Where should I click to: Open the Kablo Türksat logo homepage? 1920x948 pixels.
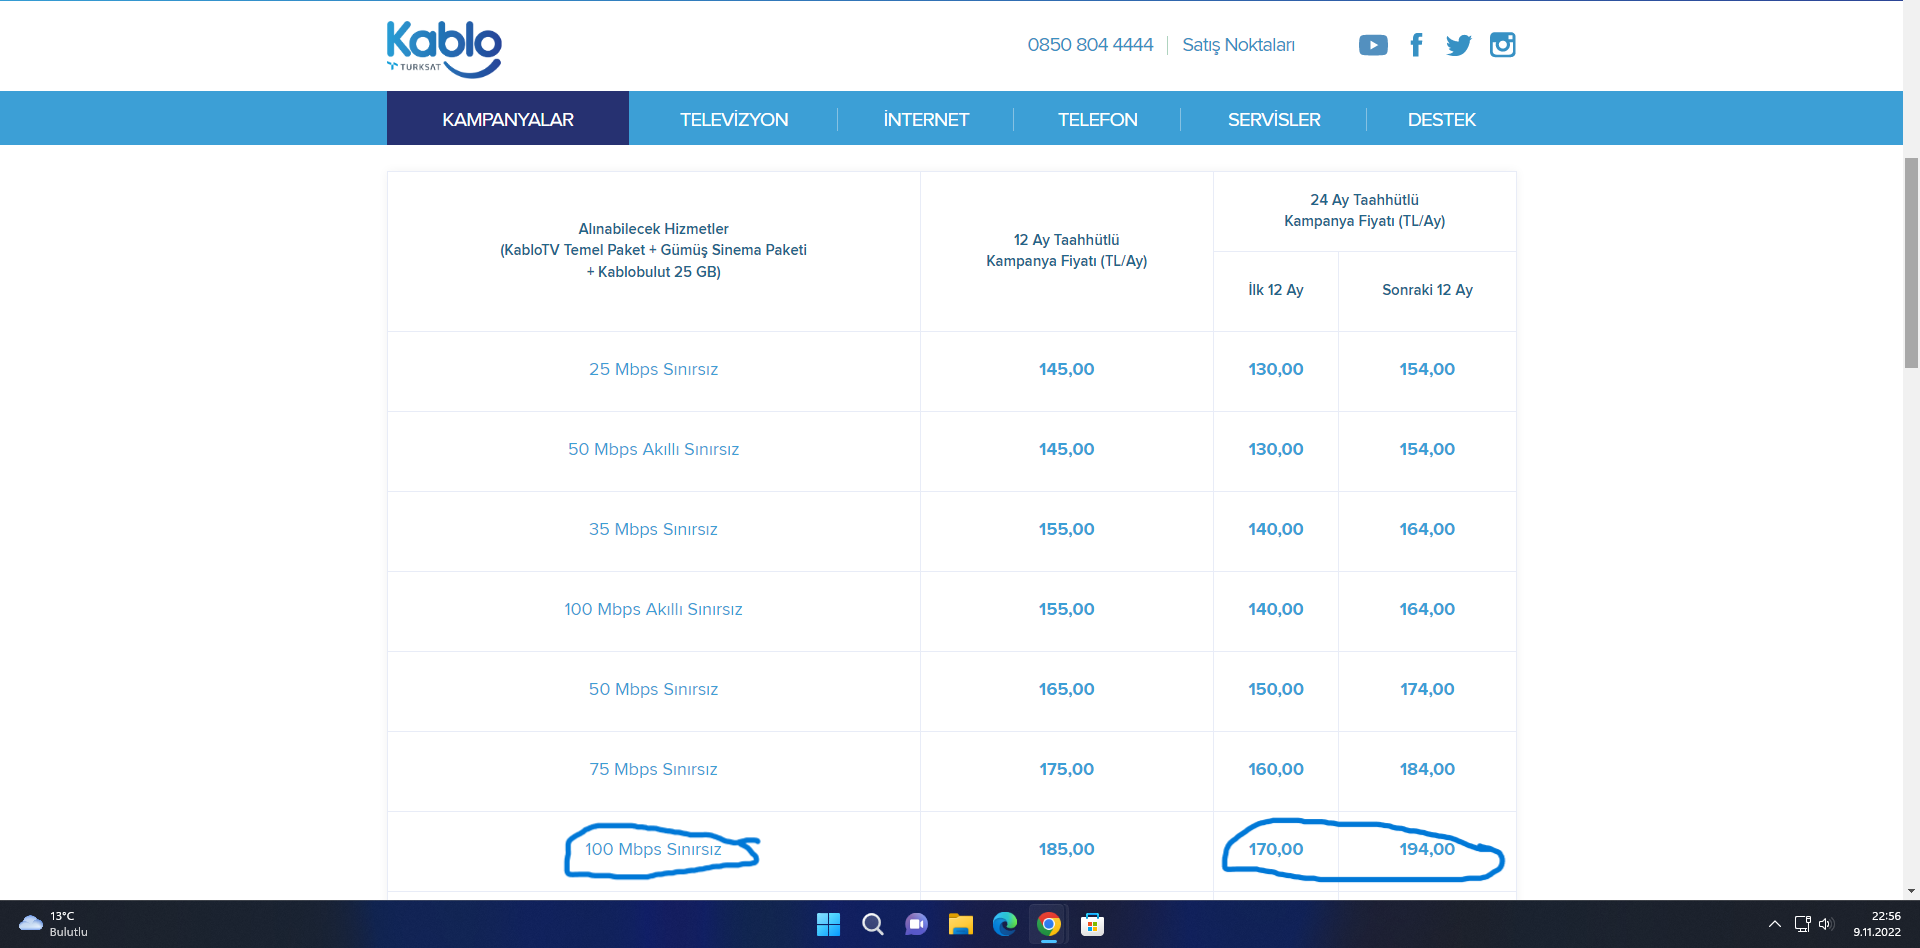tap(444, 48)
